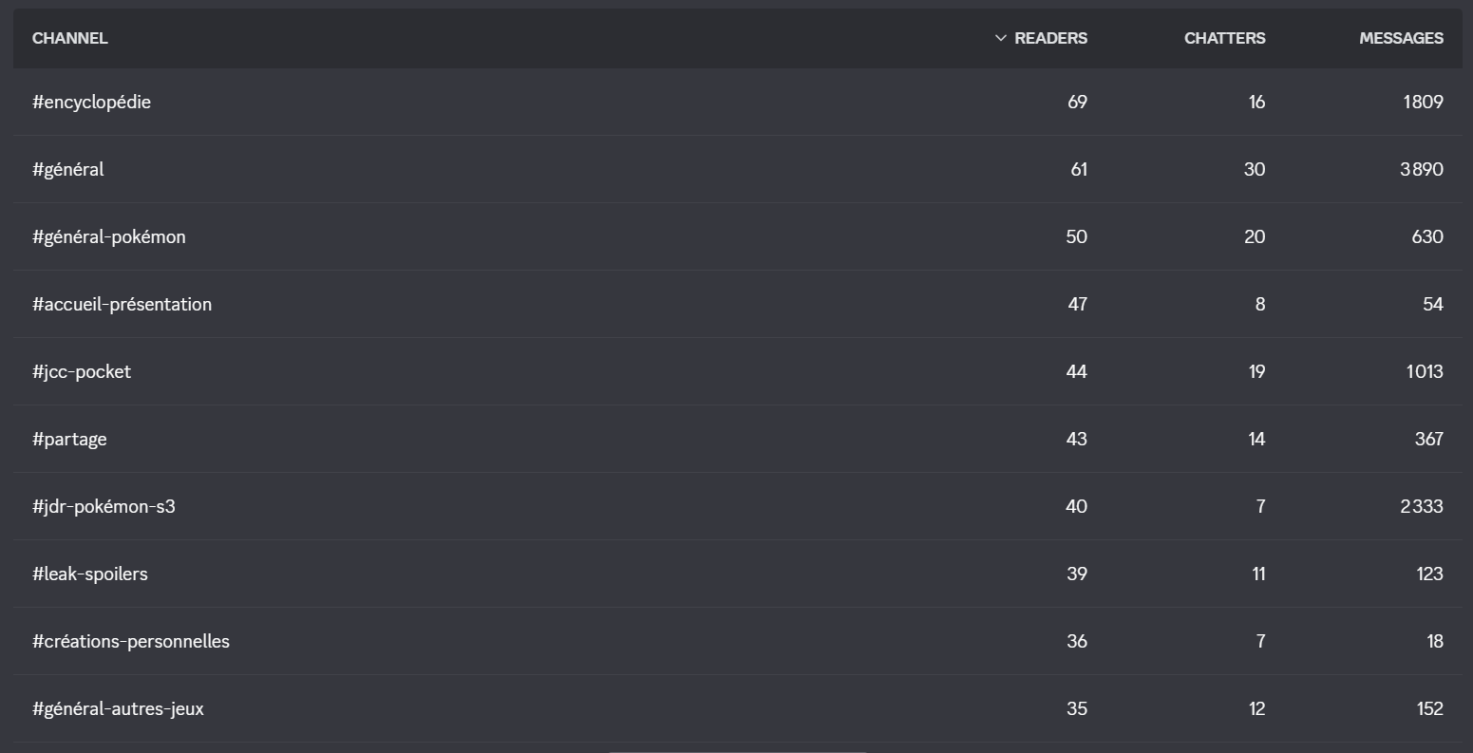Click the 30 chatters cell for #général

(x=1255, y=170)
